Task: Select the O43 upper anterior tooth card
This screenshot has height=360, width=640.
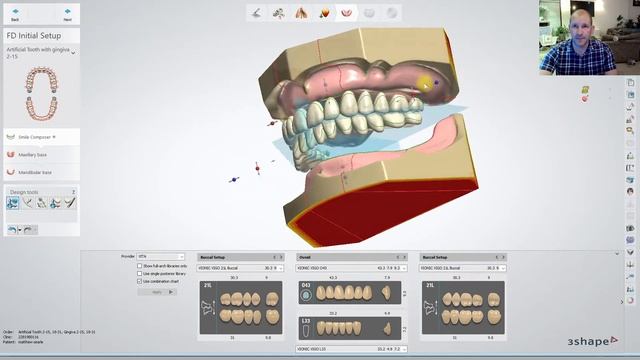Action: (350, 293)
